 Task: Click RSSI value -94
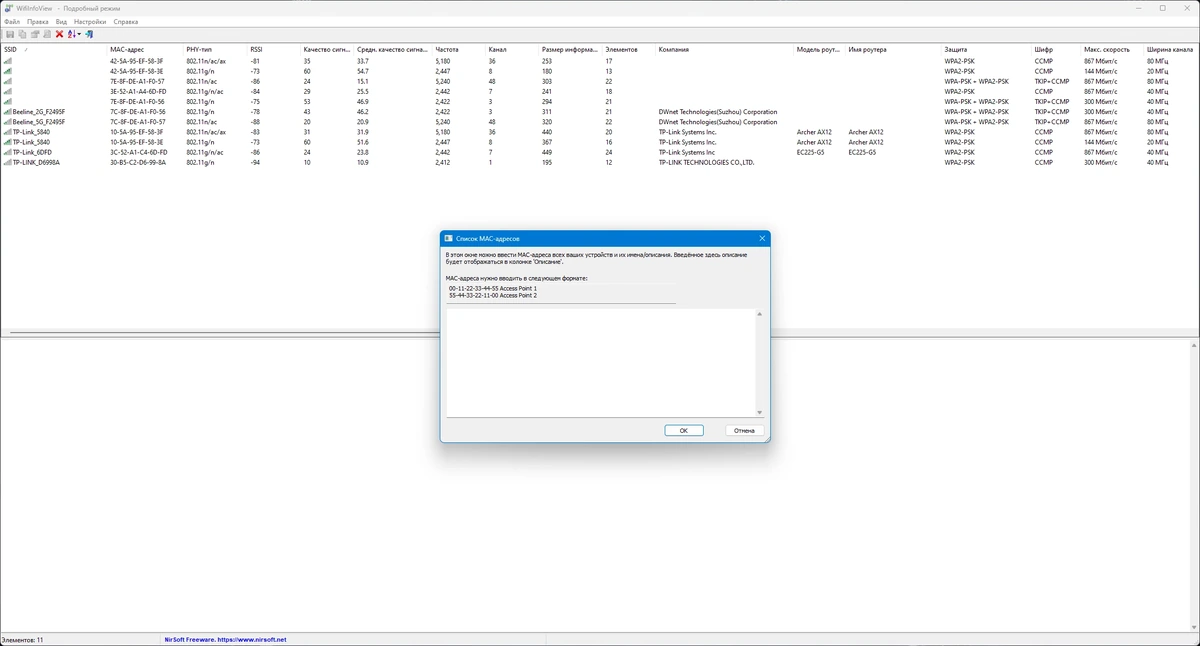point(256,162)
